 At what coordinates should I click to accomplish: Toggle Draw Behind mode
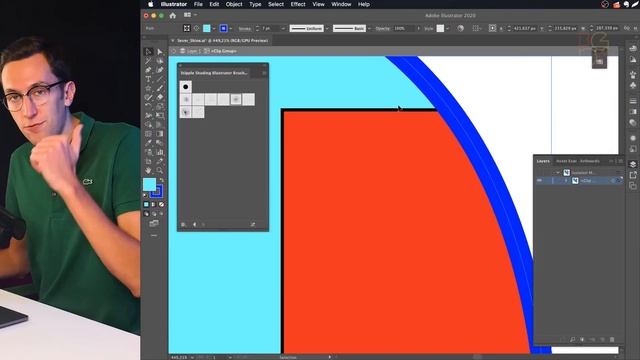(x=154, y=213)
